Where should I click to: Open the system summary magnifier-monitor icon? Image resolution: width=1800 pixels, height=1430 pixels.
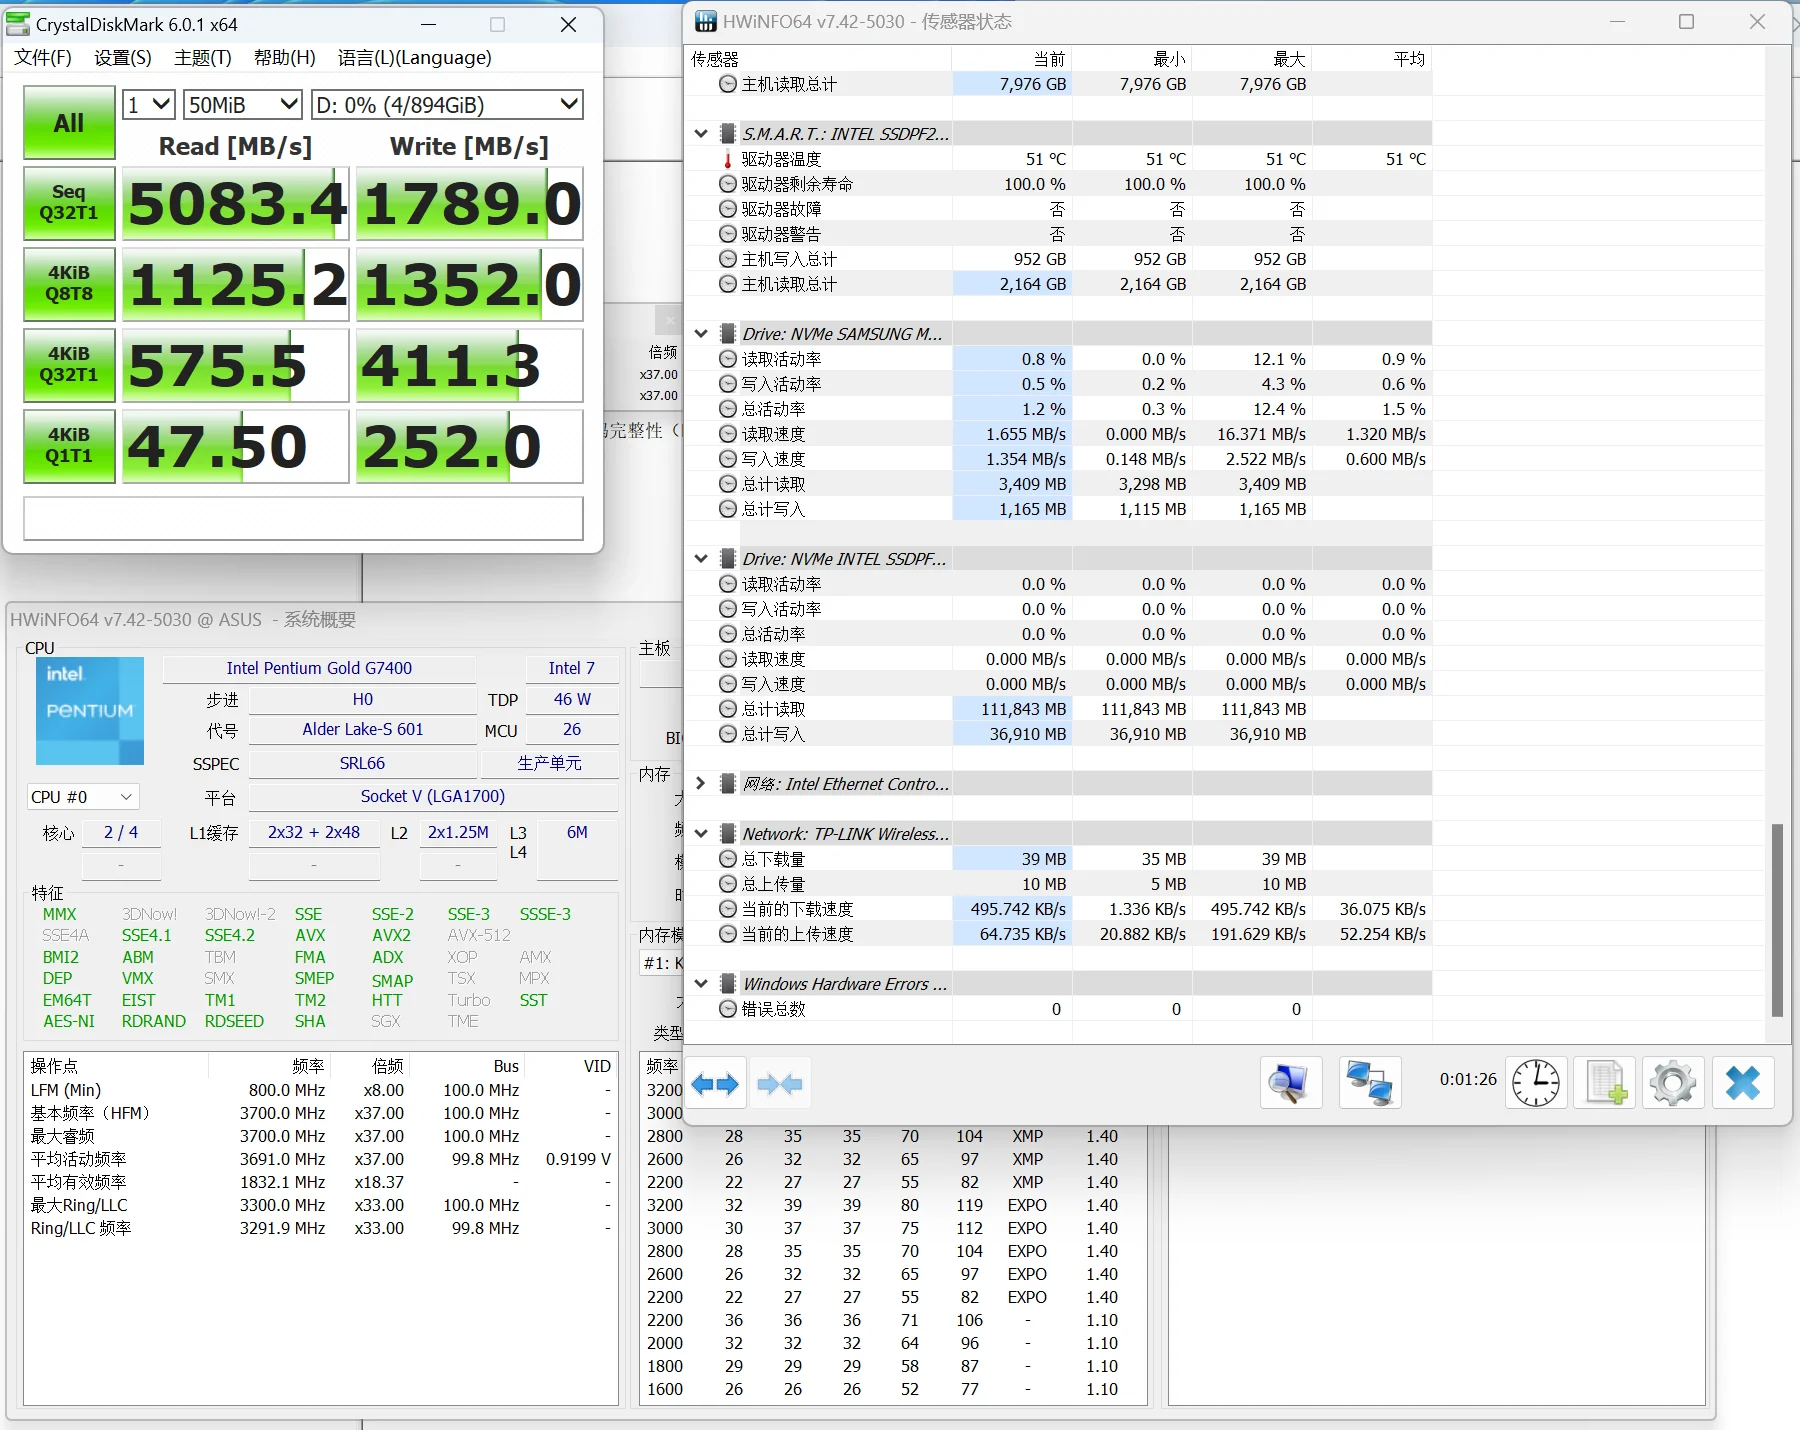[1290, 1083]
